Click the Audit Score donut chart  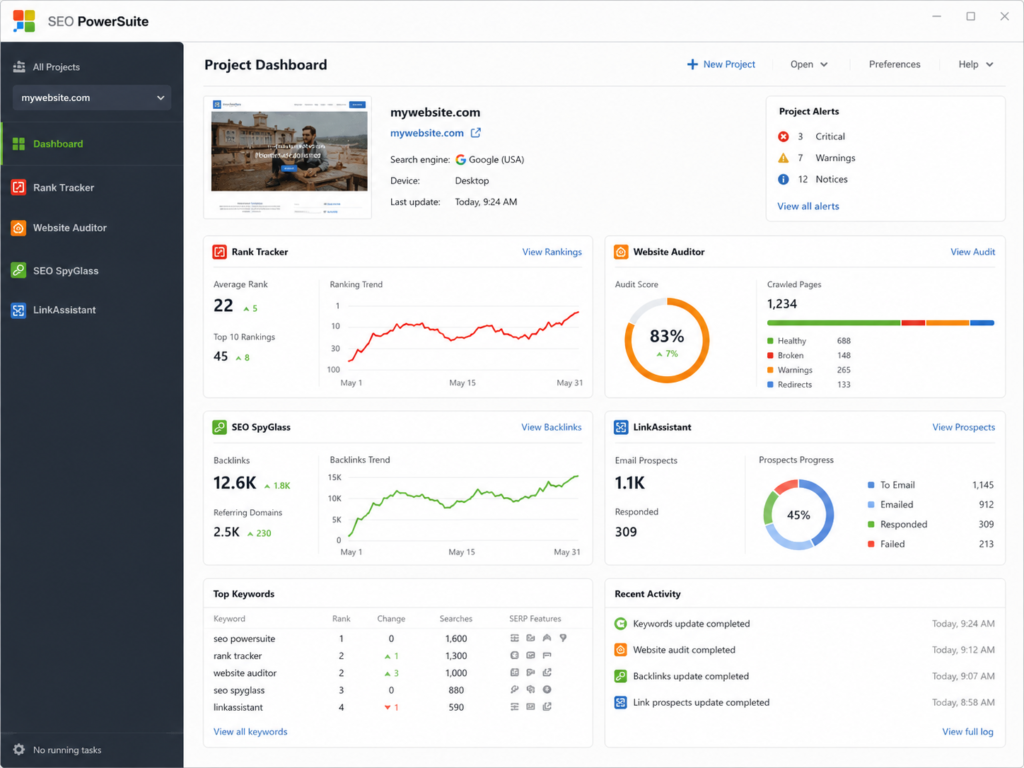(667, 340)
